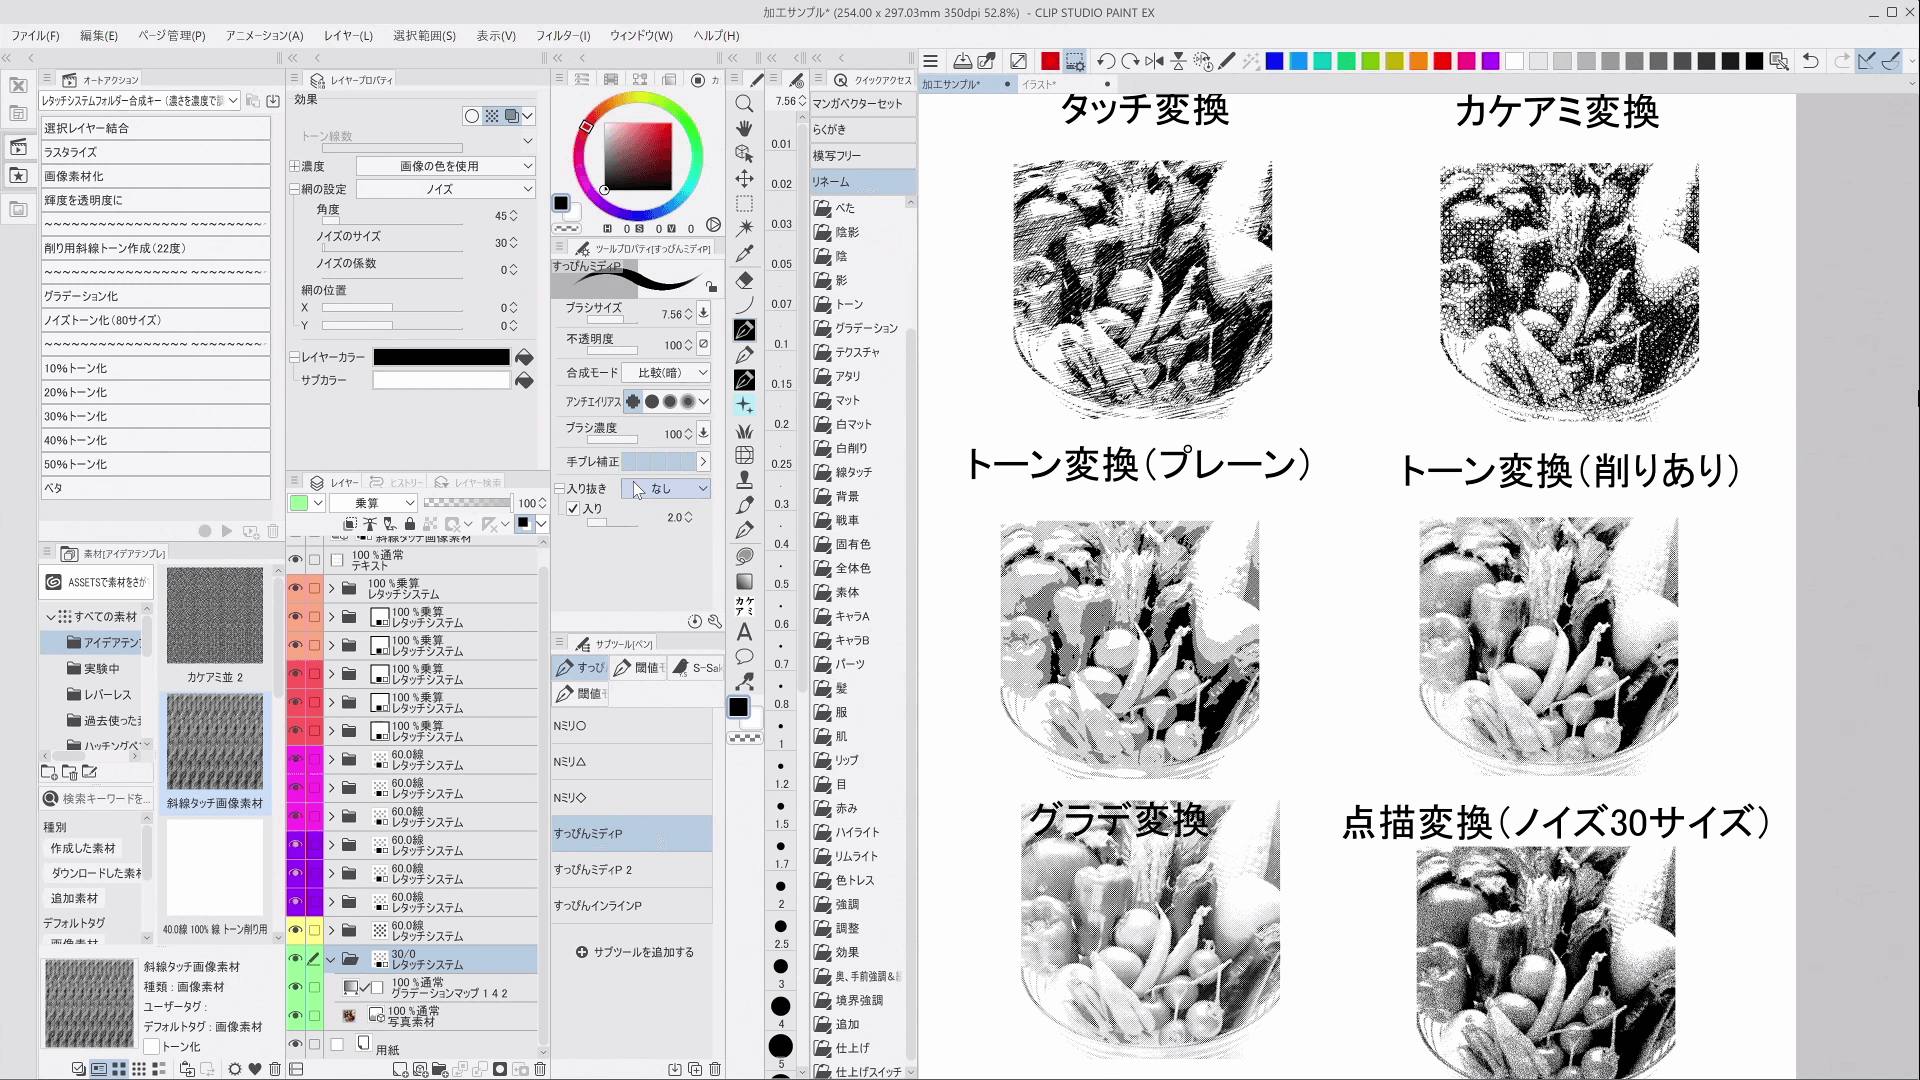
Task: Open the ウィンドウ(W) menu
Action: point(641,35)
